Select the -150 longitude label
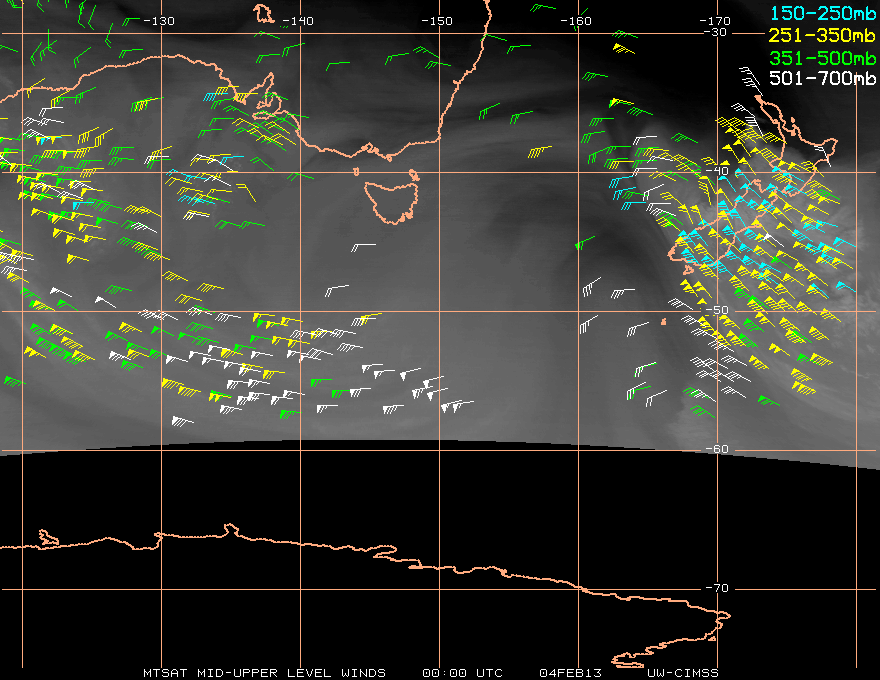This screenshot has width=880, height=680. (x=437, y=21)
